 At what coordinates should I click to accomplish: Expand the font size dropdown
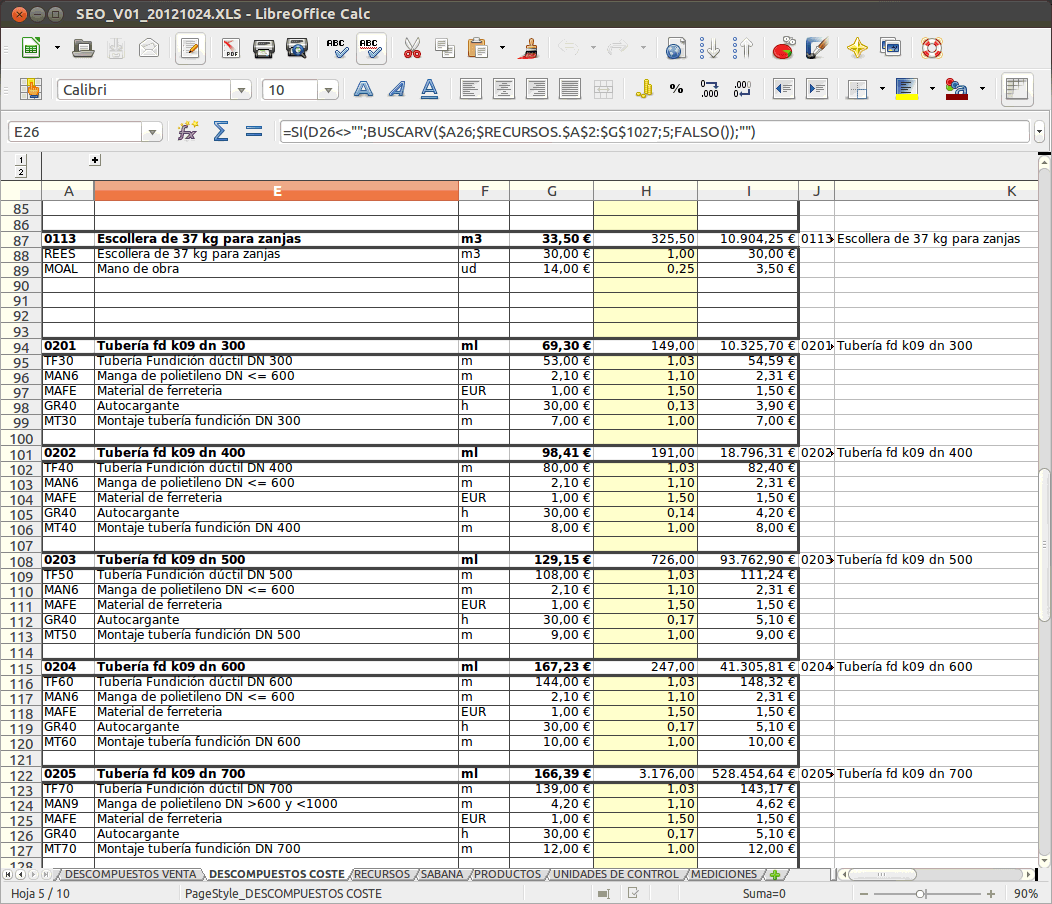click(x=327, y=90)
